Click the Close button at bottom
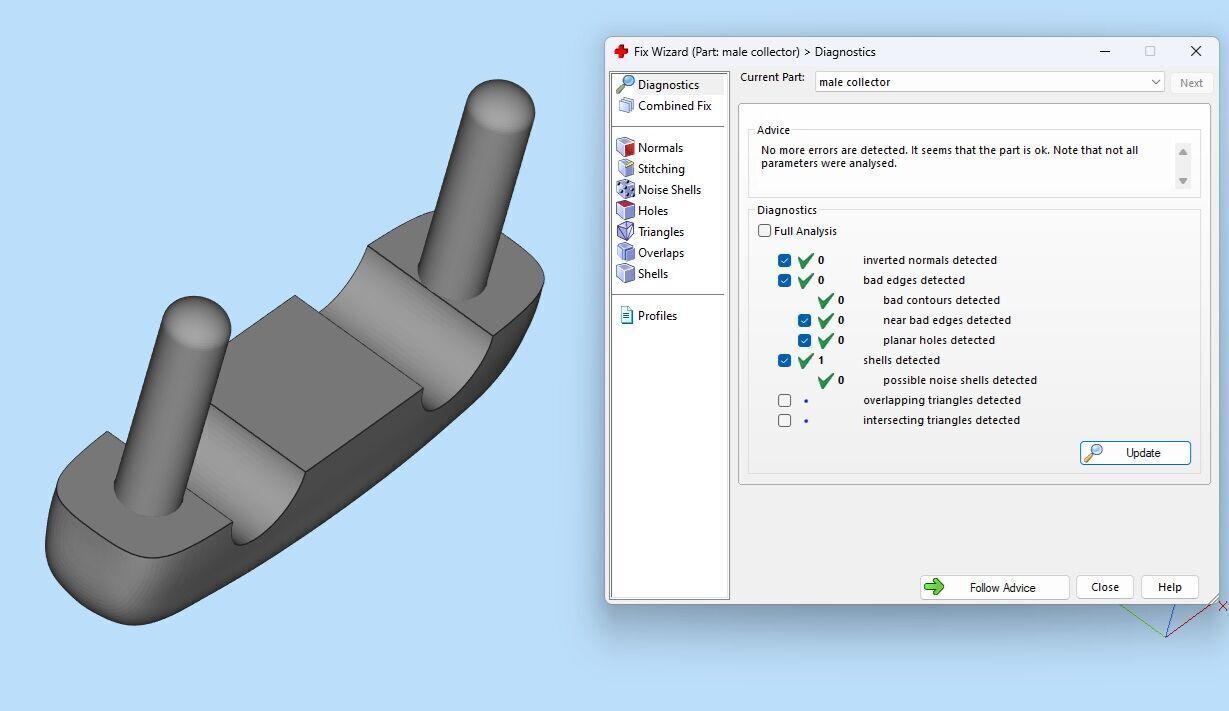This screenshot has width=1229, height=711. click(1105, 588)
